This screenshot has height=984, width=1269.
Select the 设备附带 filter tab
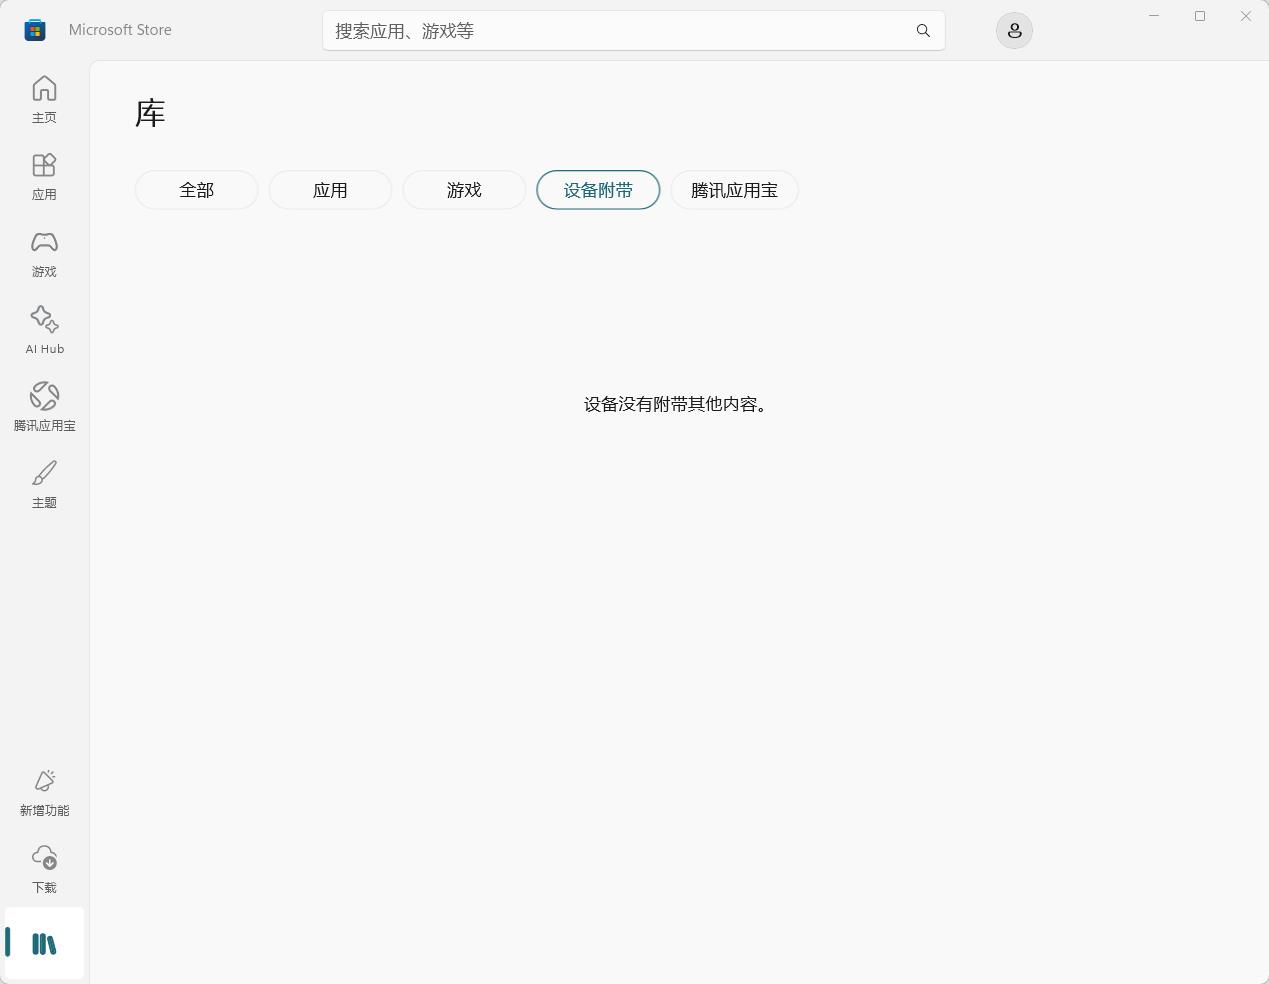point(598,190)
